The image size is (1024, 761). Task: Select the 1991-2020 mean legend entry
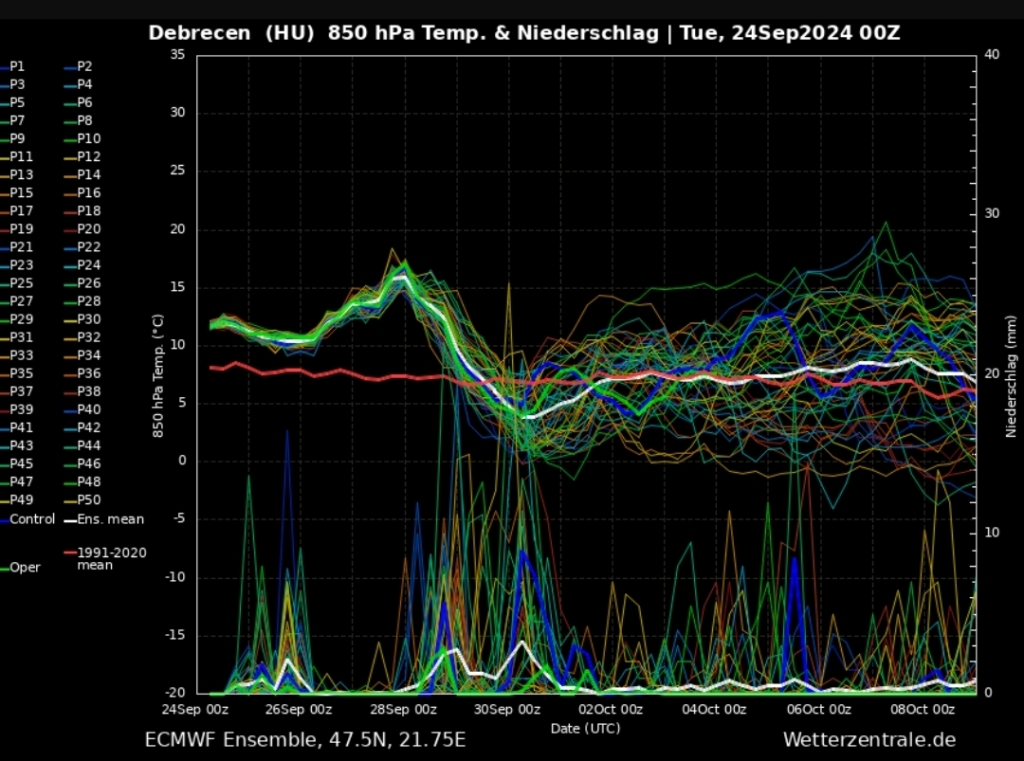110,558
